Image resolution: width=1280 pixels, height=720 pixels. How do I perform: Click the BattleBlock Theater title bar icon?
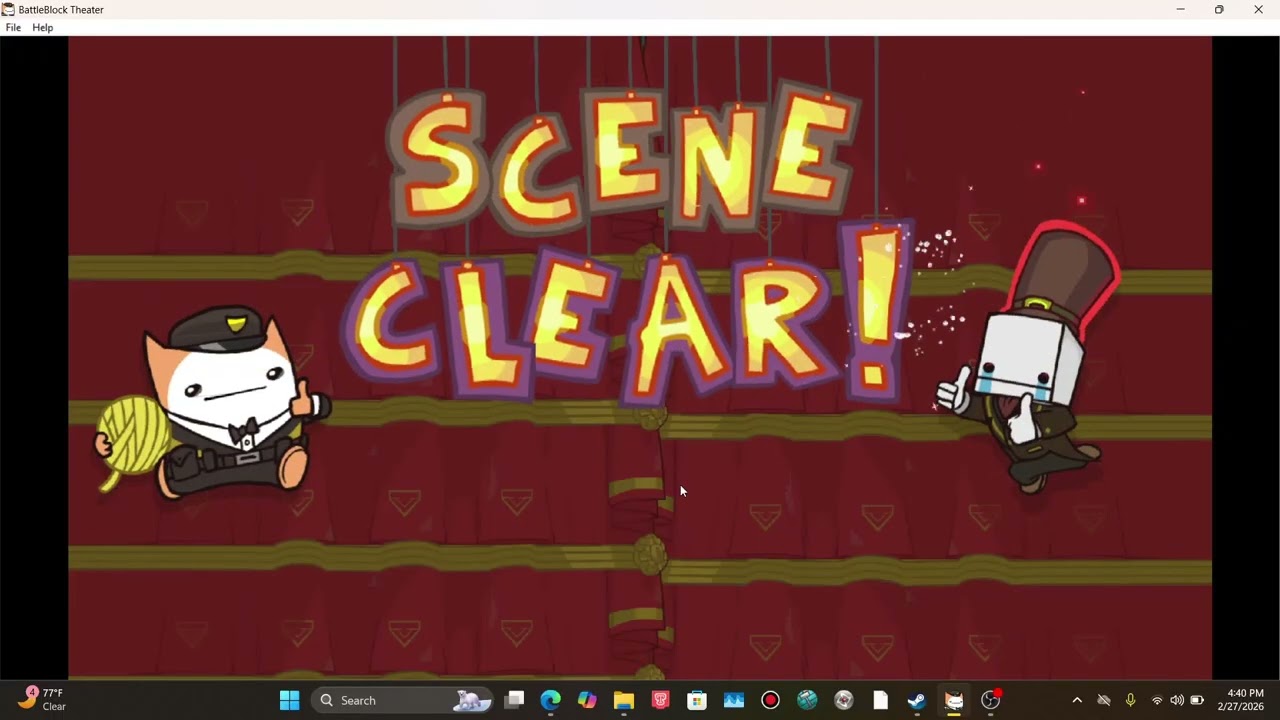point(8,9)
